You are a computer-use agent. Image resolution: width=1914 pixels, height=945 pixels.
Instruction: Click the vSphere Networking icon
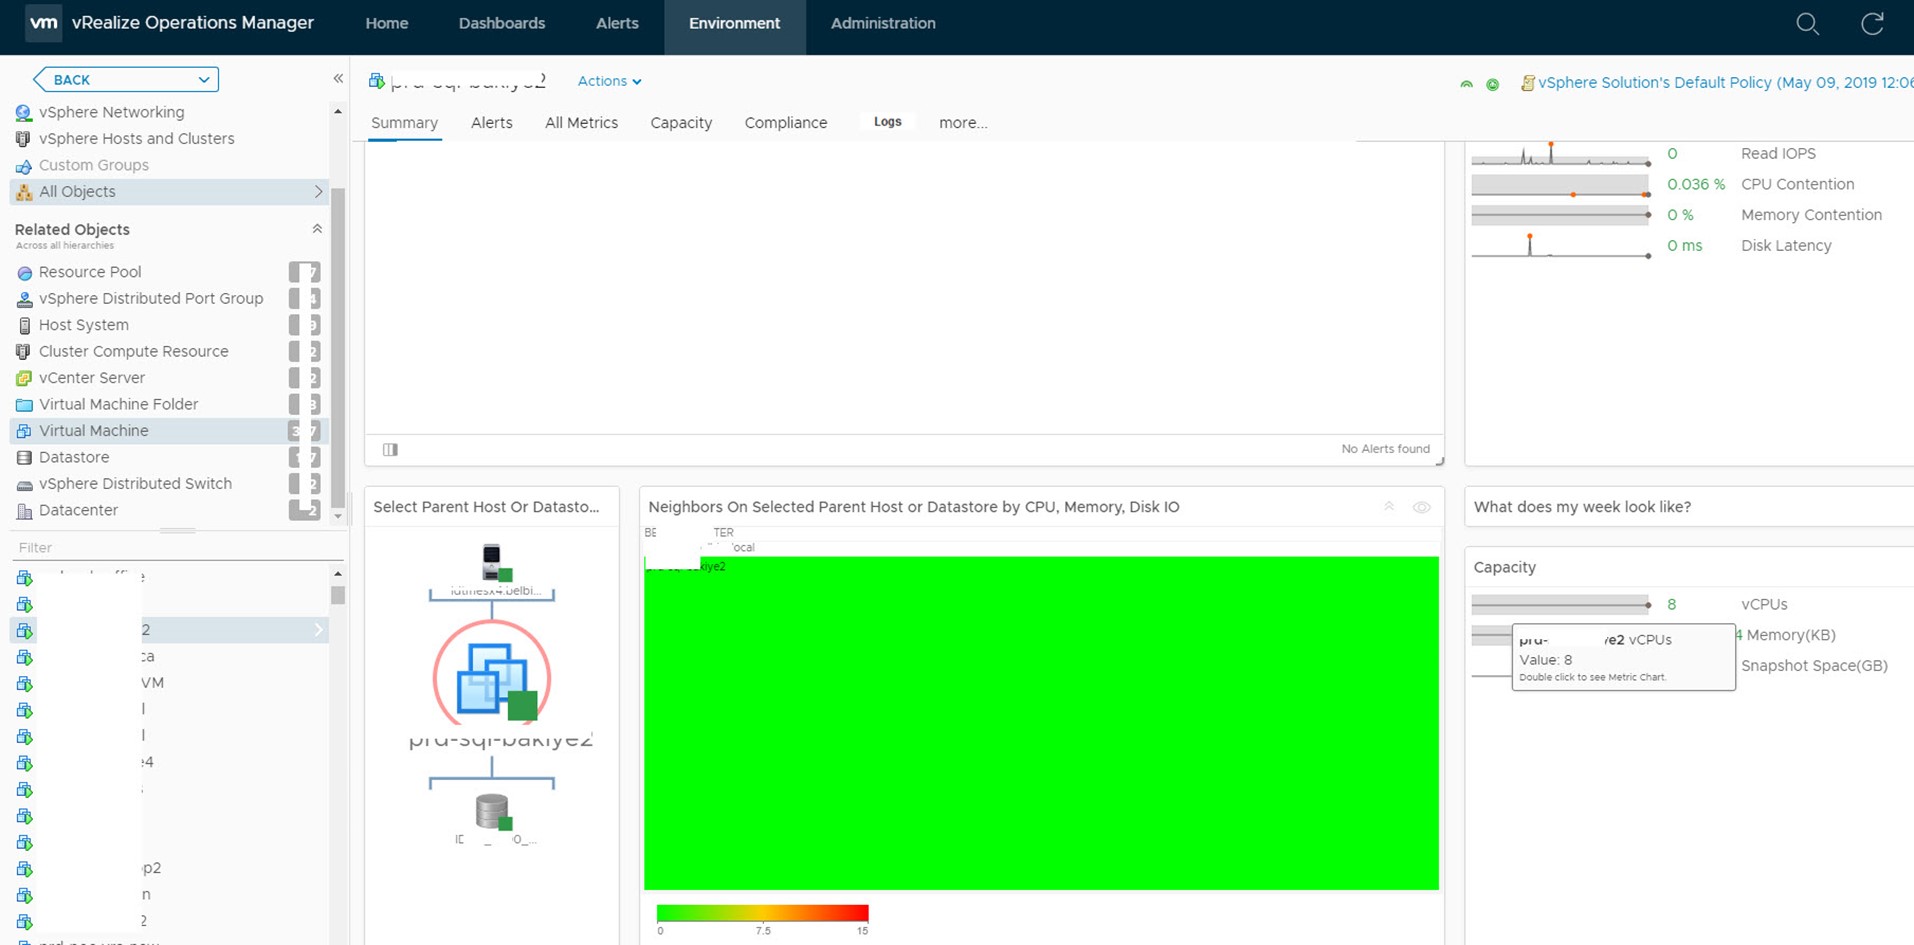[24, 112]
